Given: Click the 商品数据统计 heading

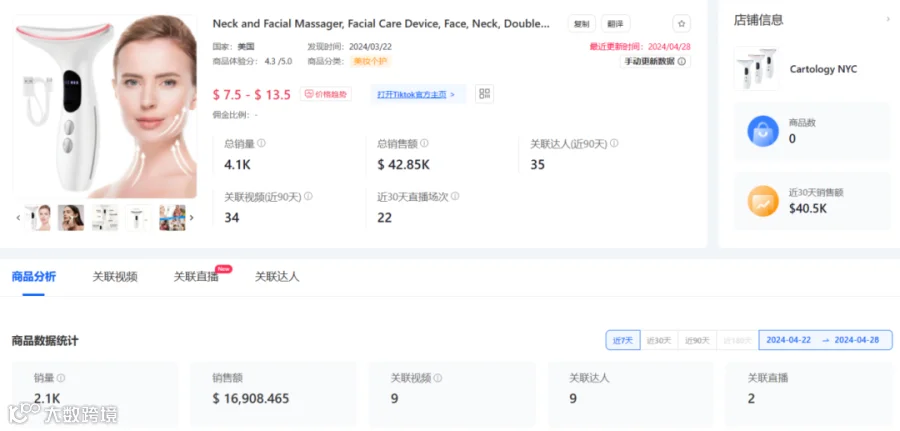Looking at the screenshot, I should coord(45,341).
